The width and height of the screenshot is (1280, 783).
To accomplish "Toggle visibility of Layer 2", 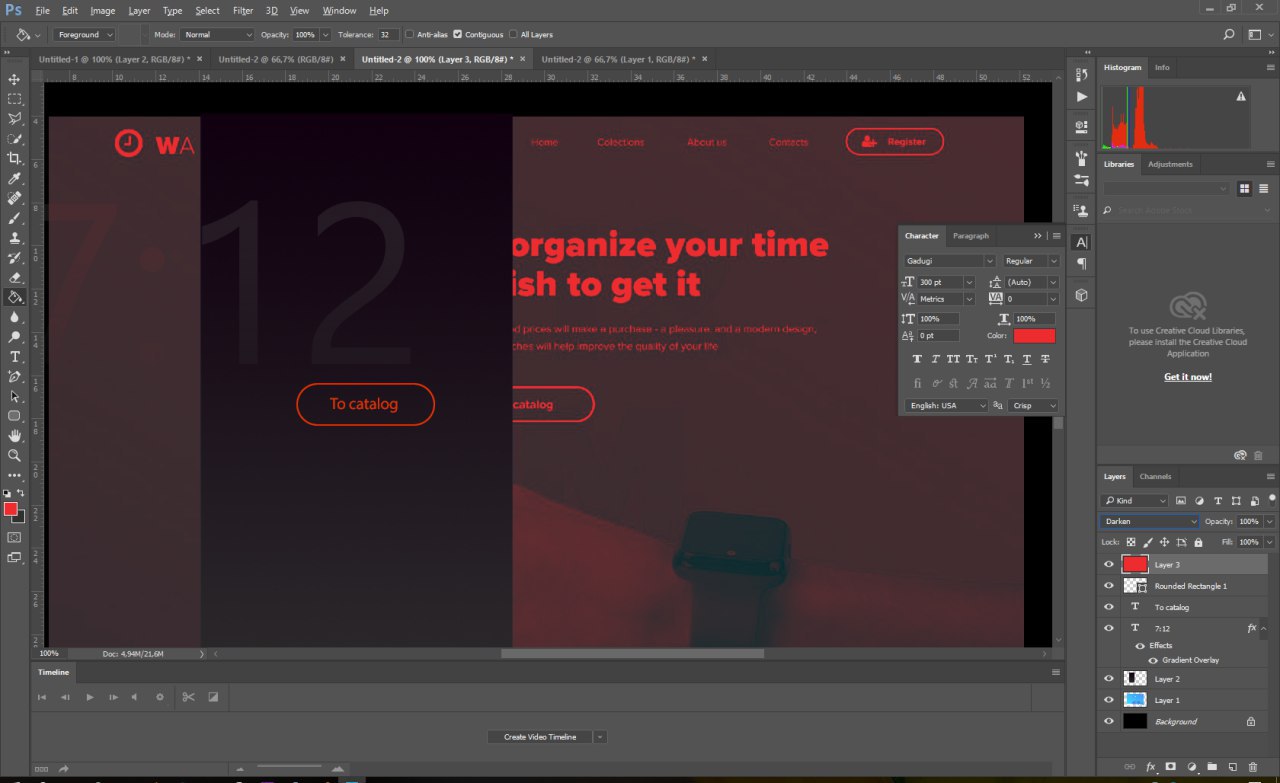I will point(1108,679).
